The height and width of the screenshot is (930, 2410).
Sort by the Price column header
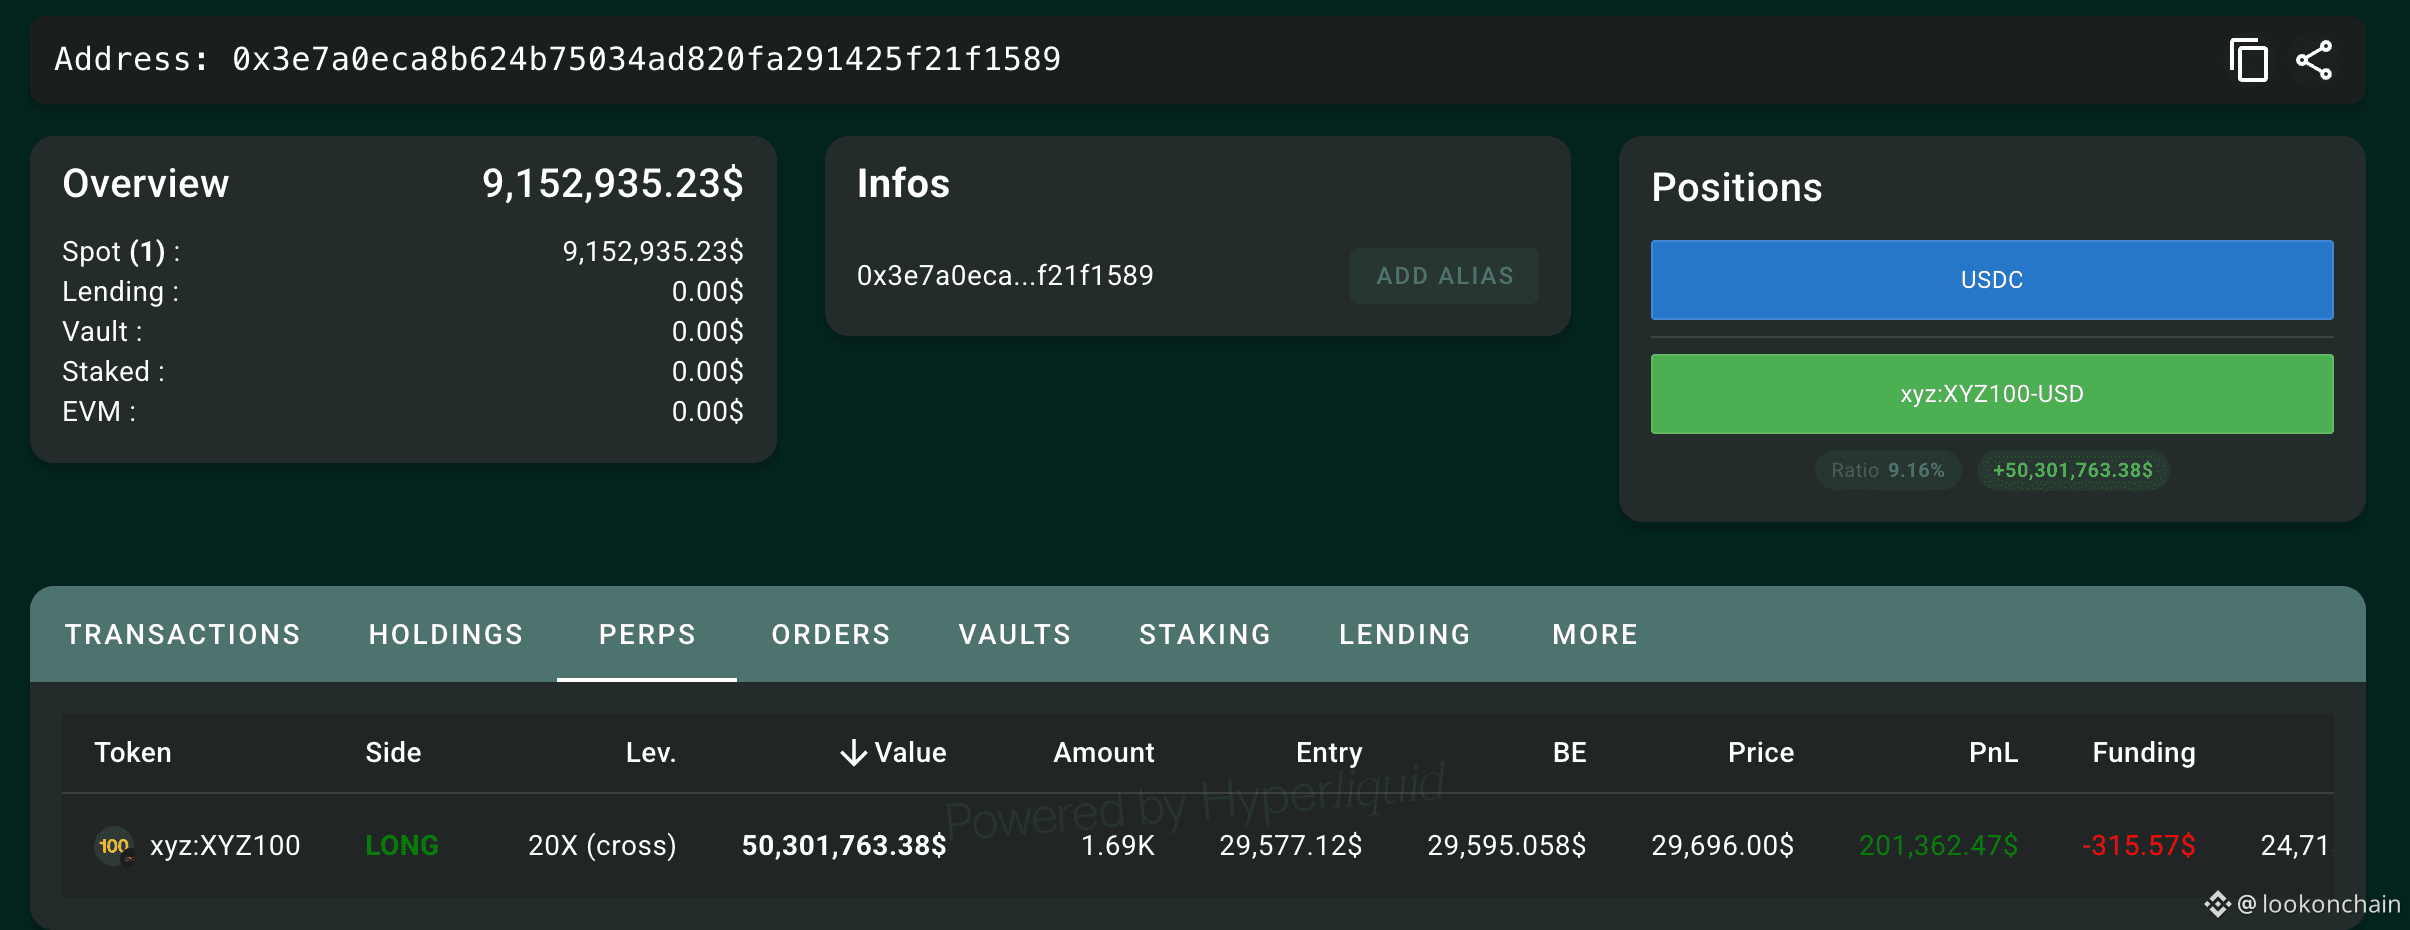(x=1761, y=752)
